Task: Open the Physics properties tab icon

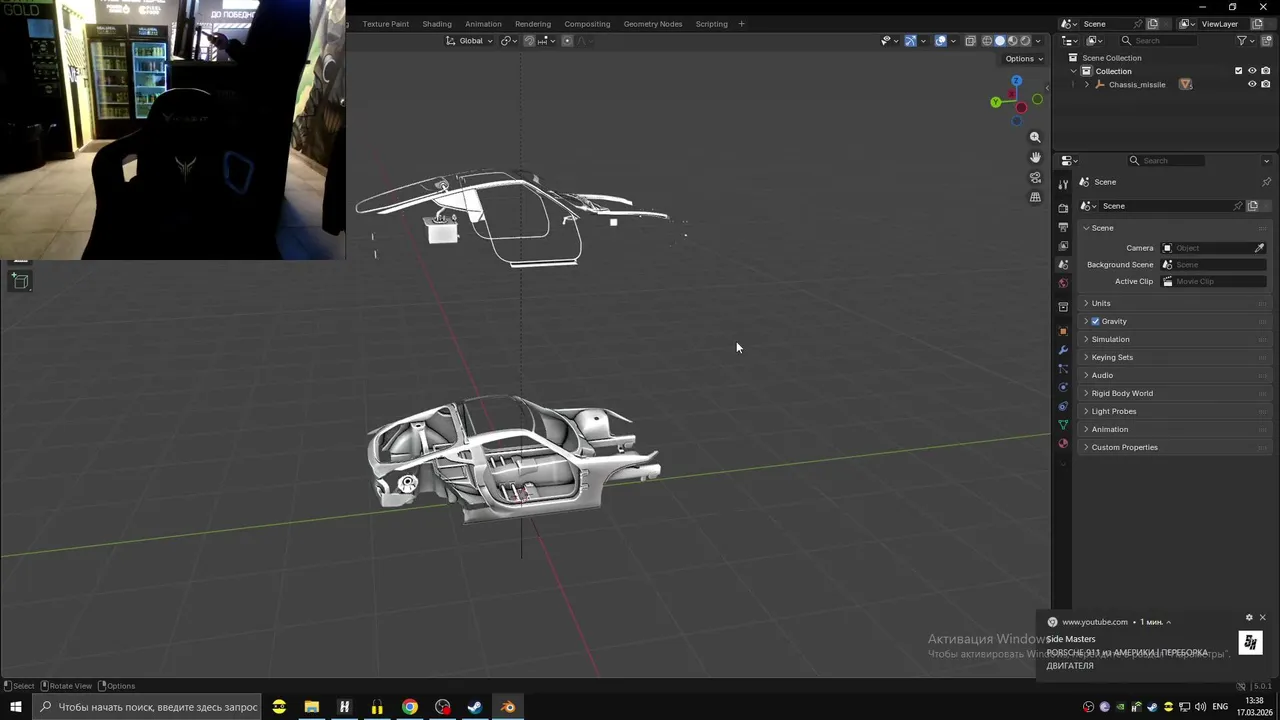Action: click(1063, 387)
